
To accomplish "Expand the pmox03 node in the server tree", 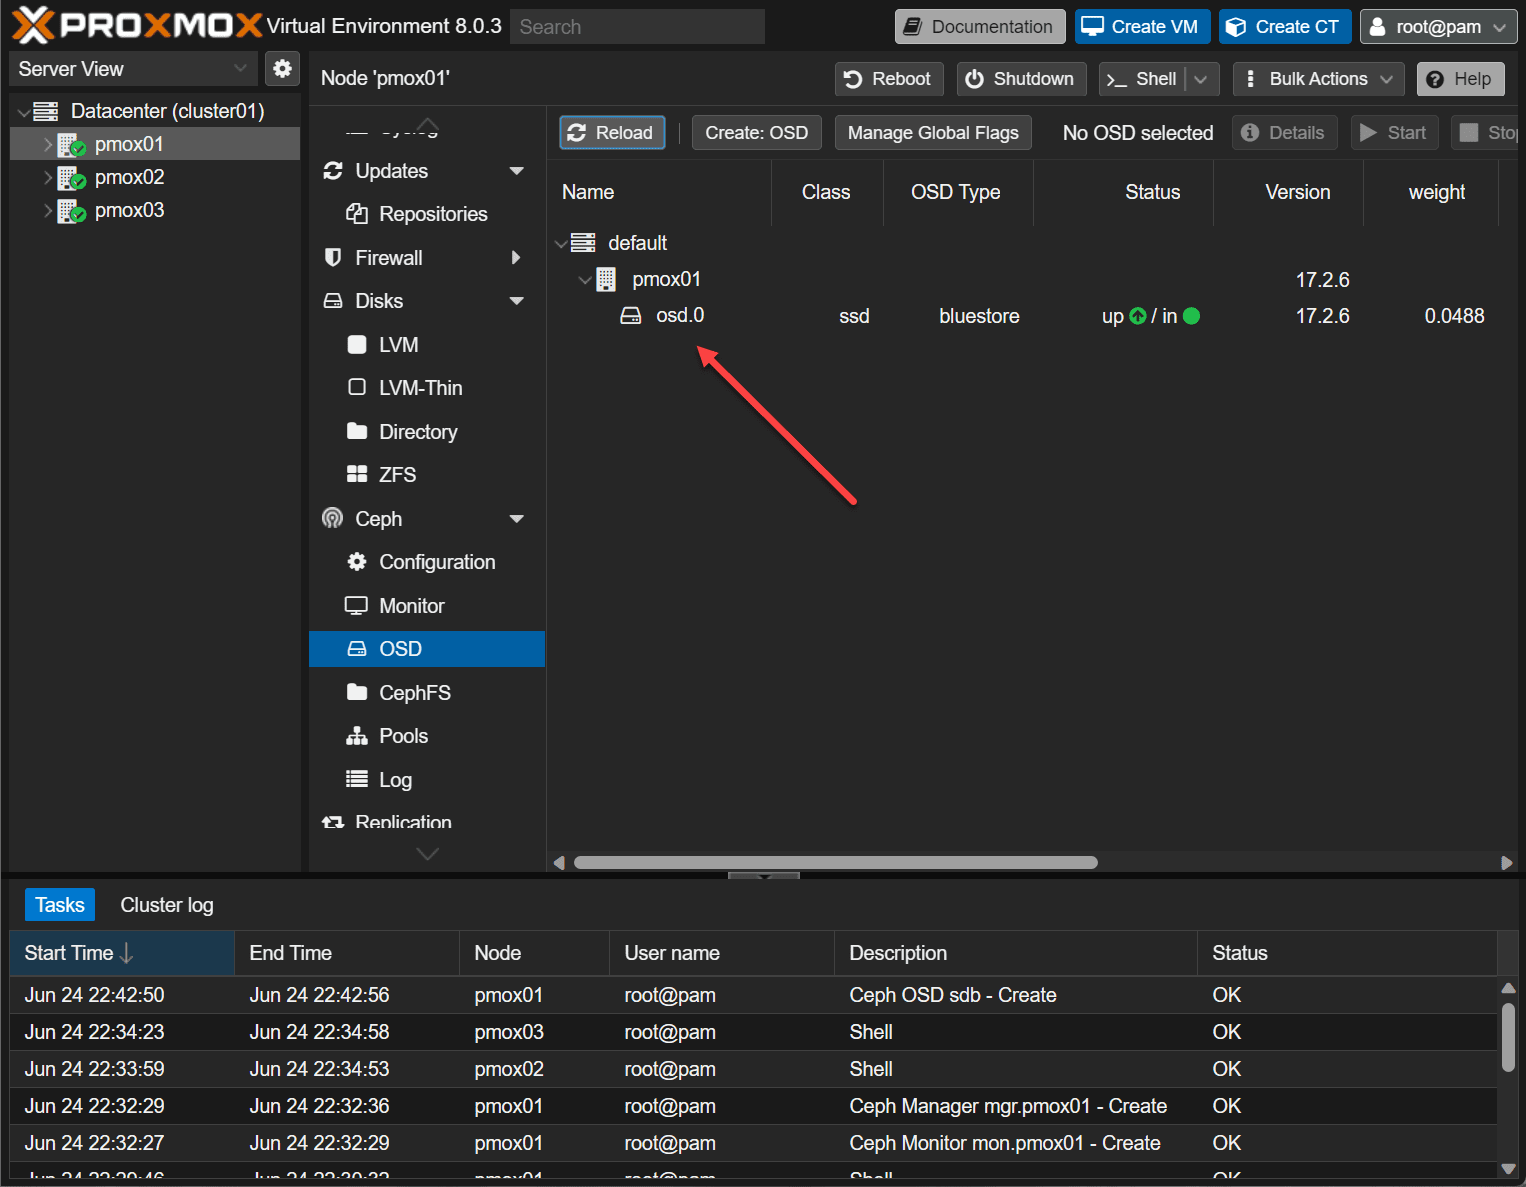I will tap(47, 211).
